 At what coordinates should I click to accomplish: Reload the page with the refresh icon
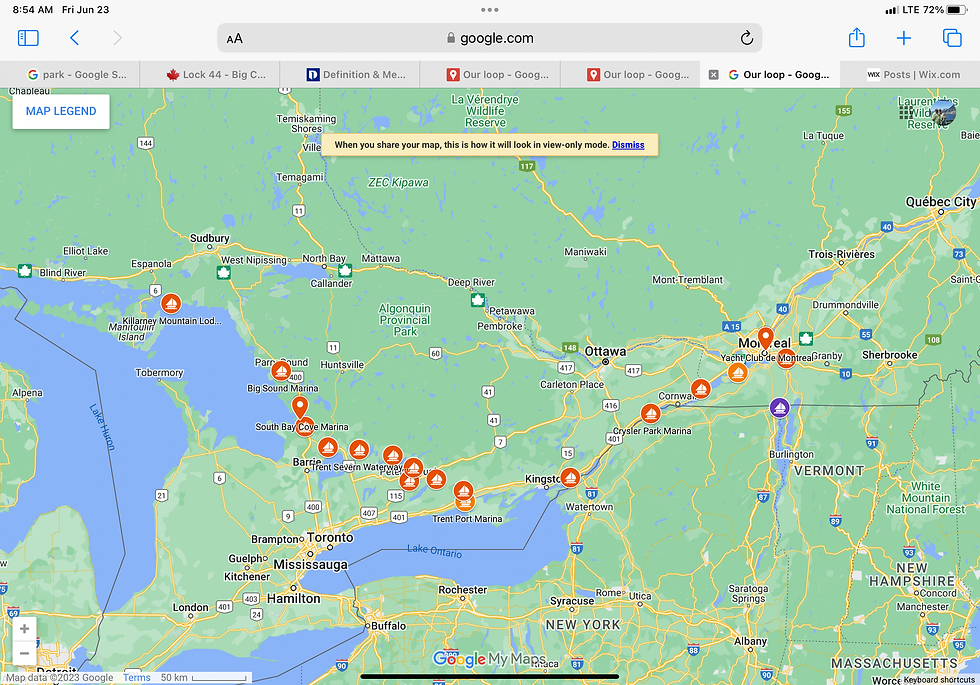point(746,38)
